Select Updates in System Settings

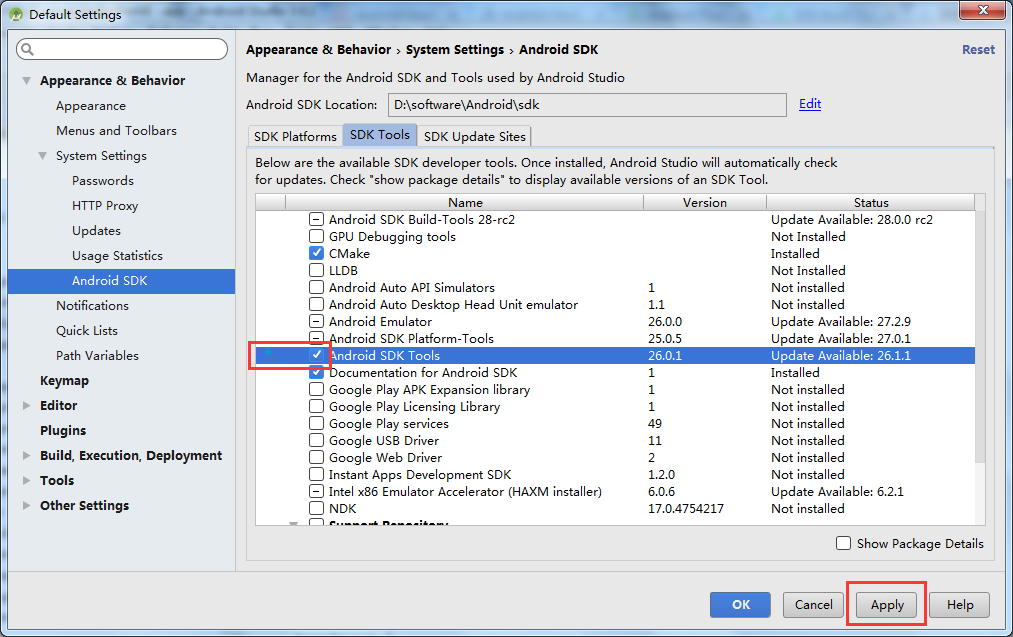(x=96, y=231)
